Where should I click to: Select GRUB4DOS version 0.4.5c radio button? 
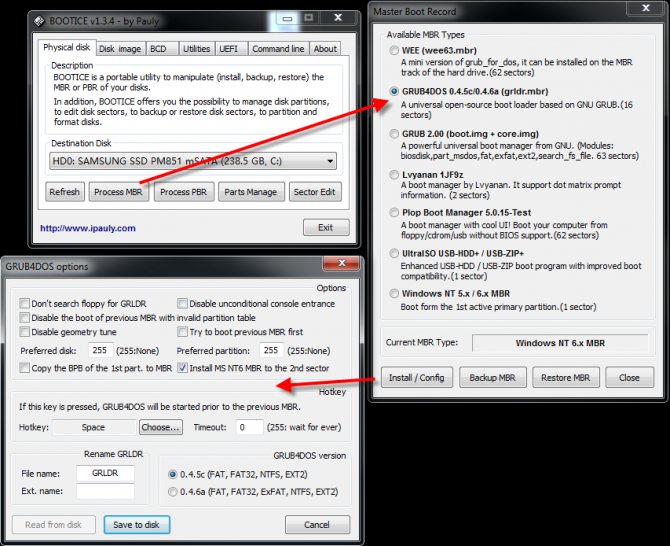tap(173, 474)
